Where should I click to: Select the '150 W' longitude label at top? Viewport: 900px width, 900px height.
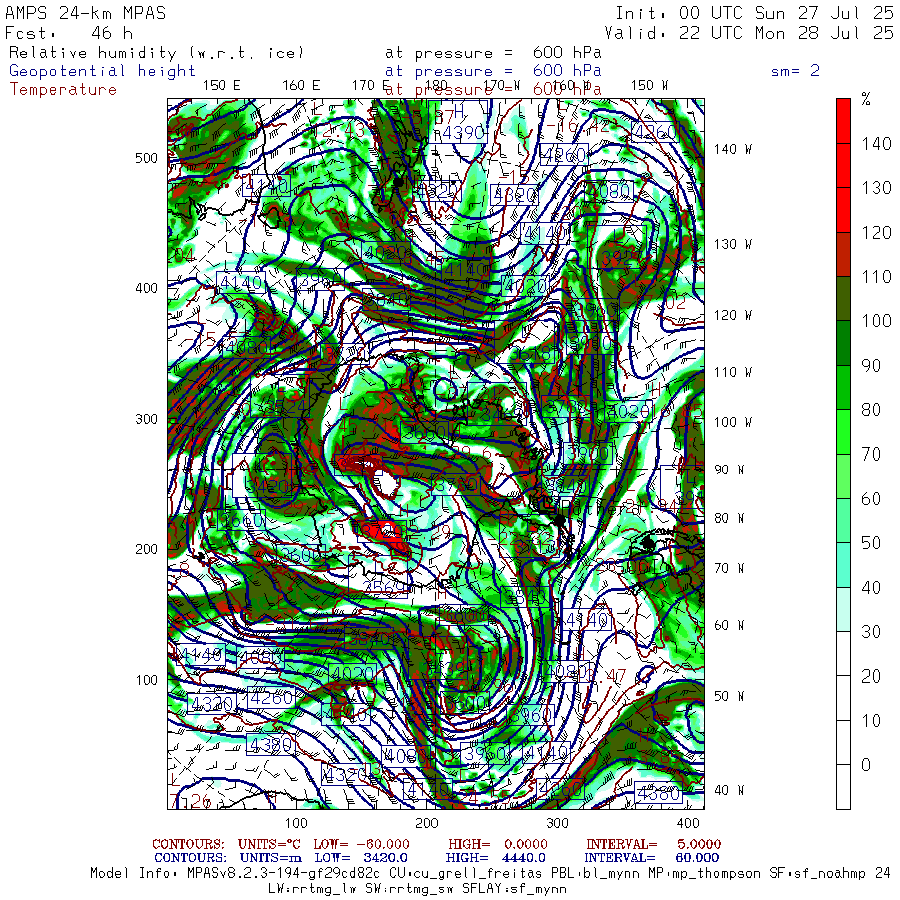click(649, 86)
